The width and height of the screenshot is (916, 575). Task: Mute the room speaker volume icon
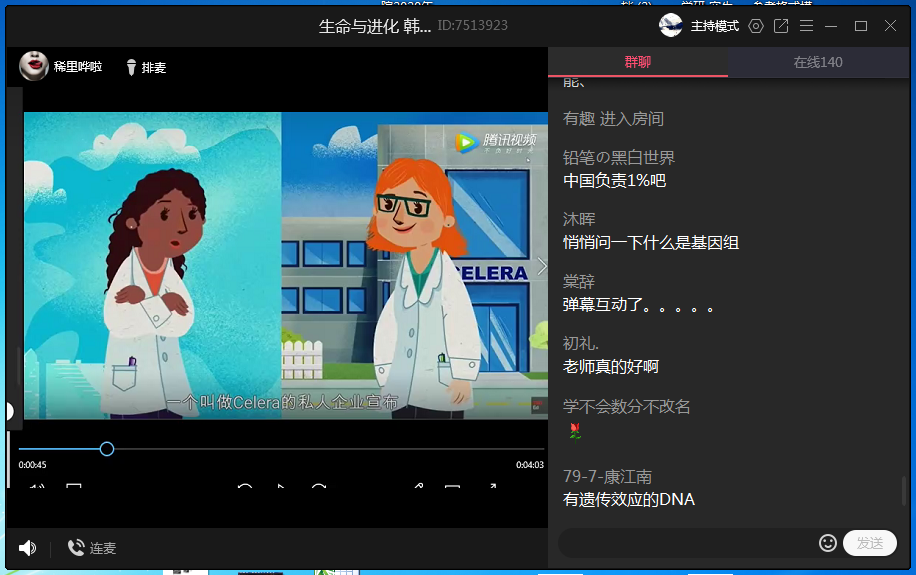point(27,548)
